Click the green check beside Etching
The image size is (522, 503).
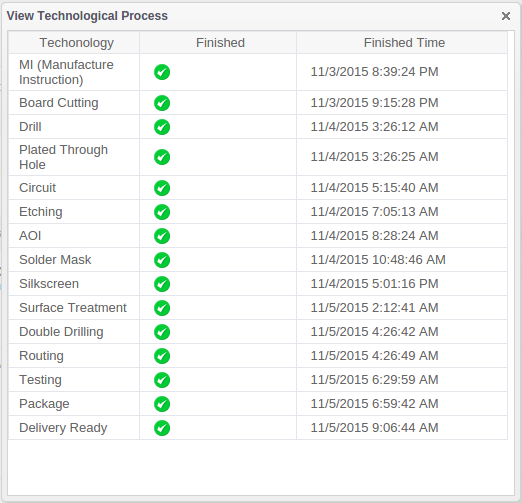pos(162,212)
